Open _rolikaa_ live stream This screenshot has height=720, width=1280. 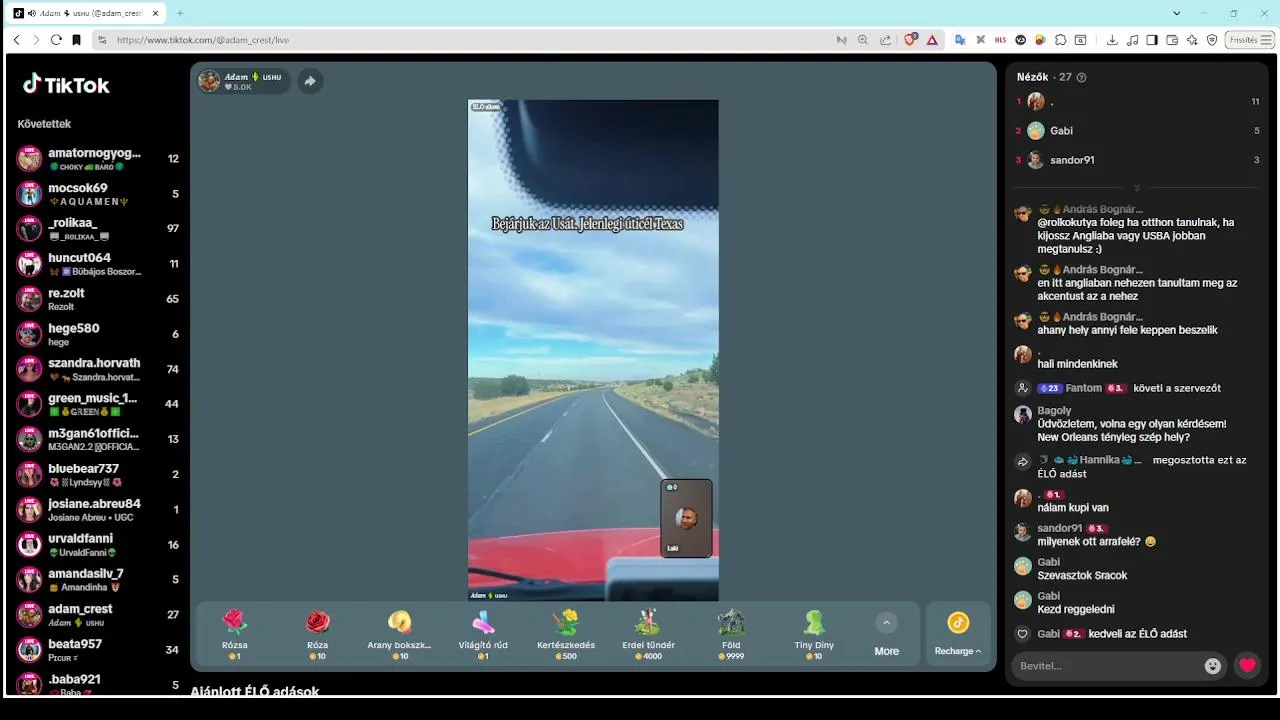(x=98, y=229)
